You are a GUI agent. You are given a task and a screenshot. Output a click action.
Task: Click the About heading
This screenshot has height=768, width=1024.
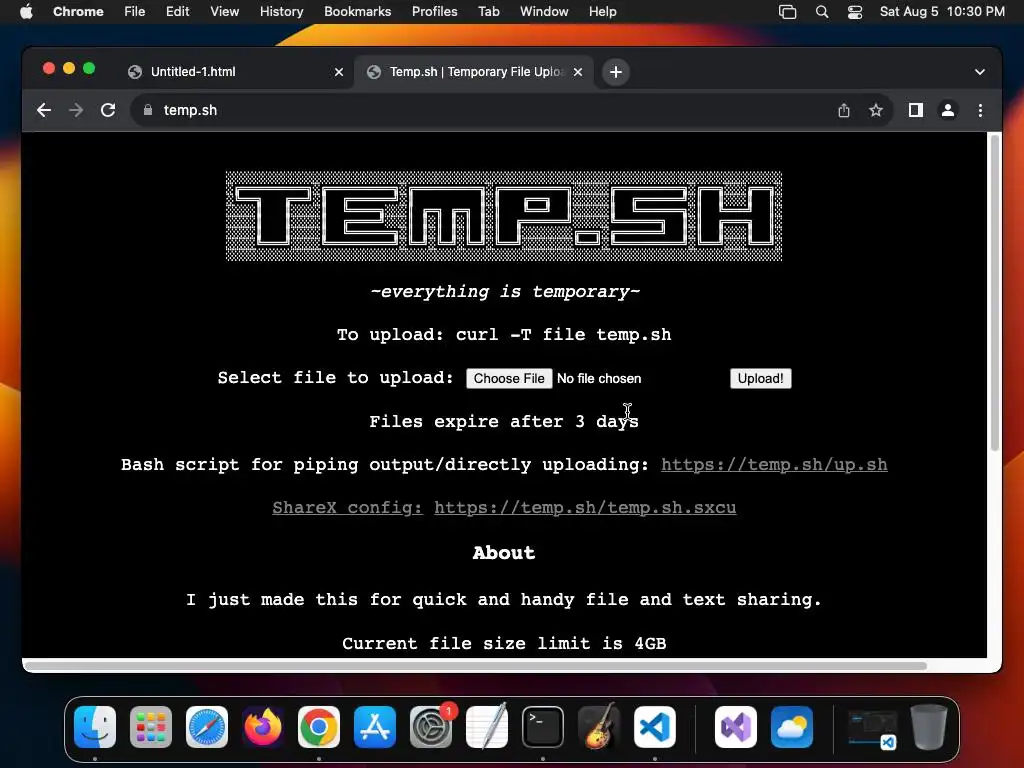(504, 552)
